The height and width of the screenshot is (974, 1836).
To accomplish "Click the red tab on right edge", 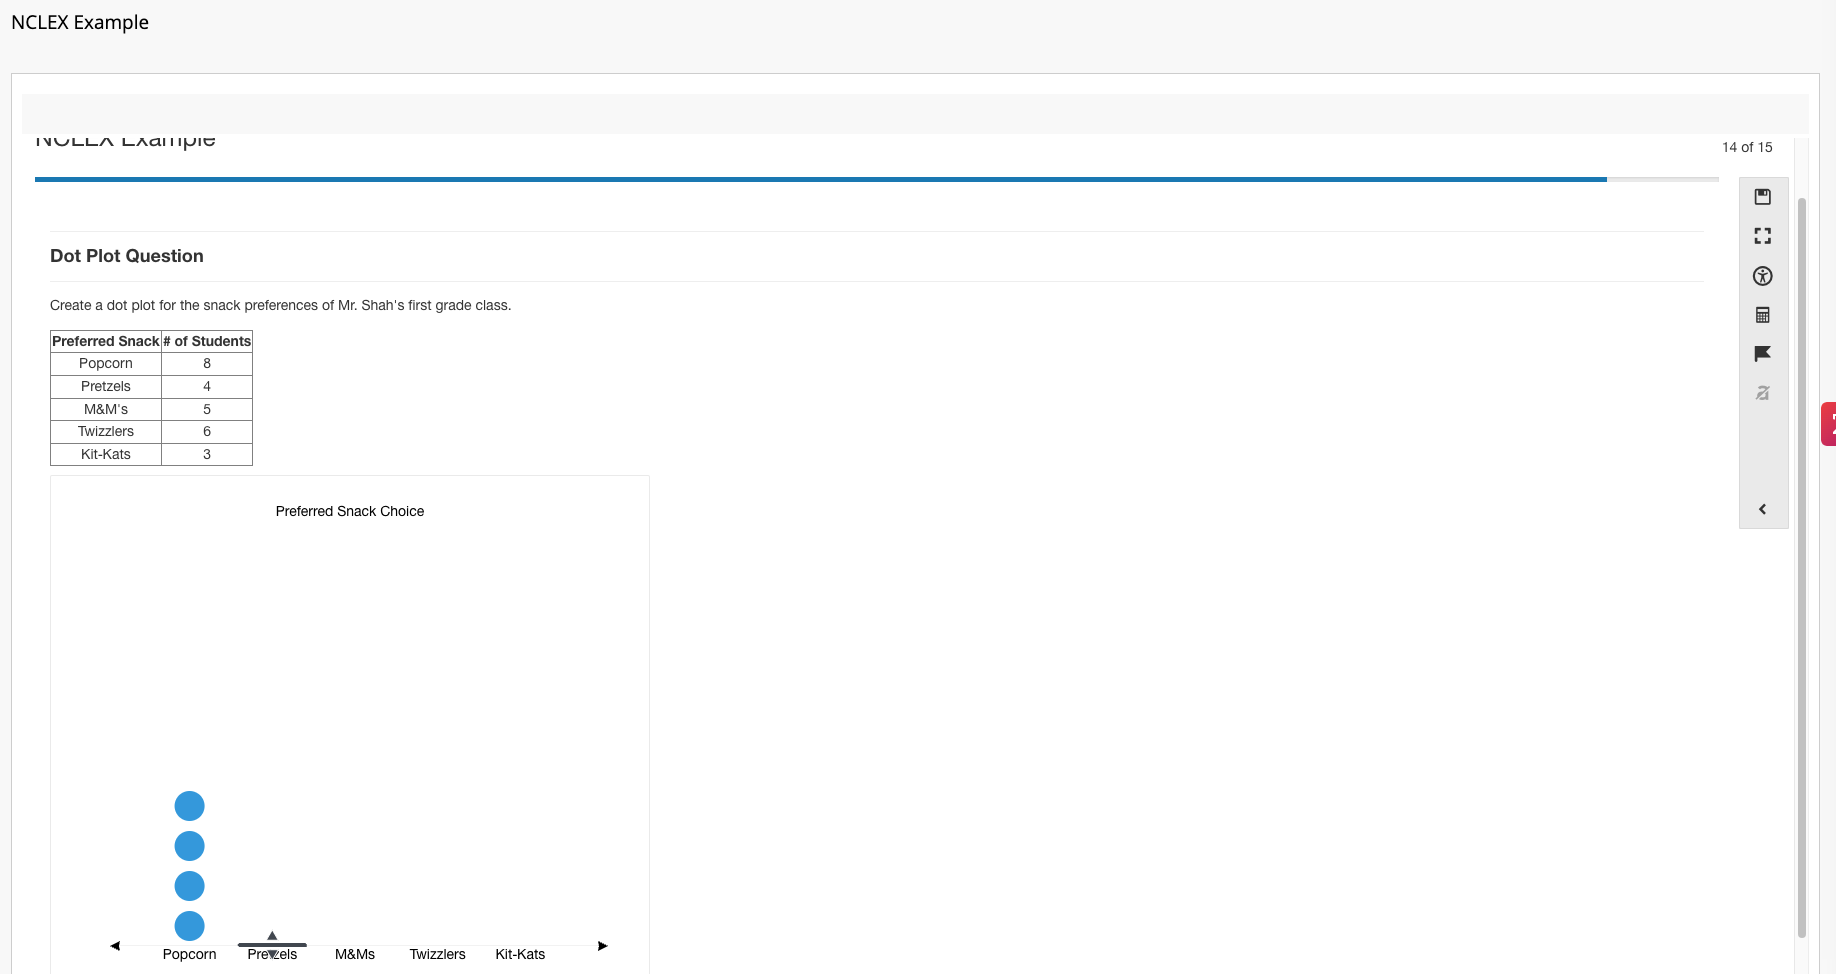I will pos(1828,423).
